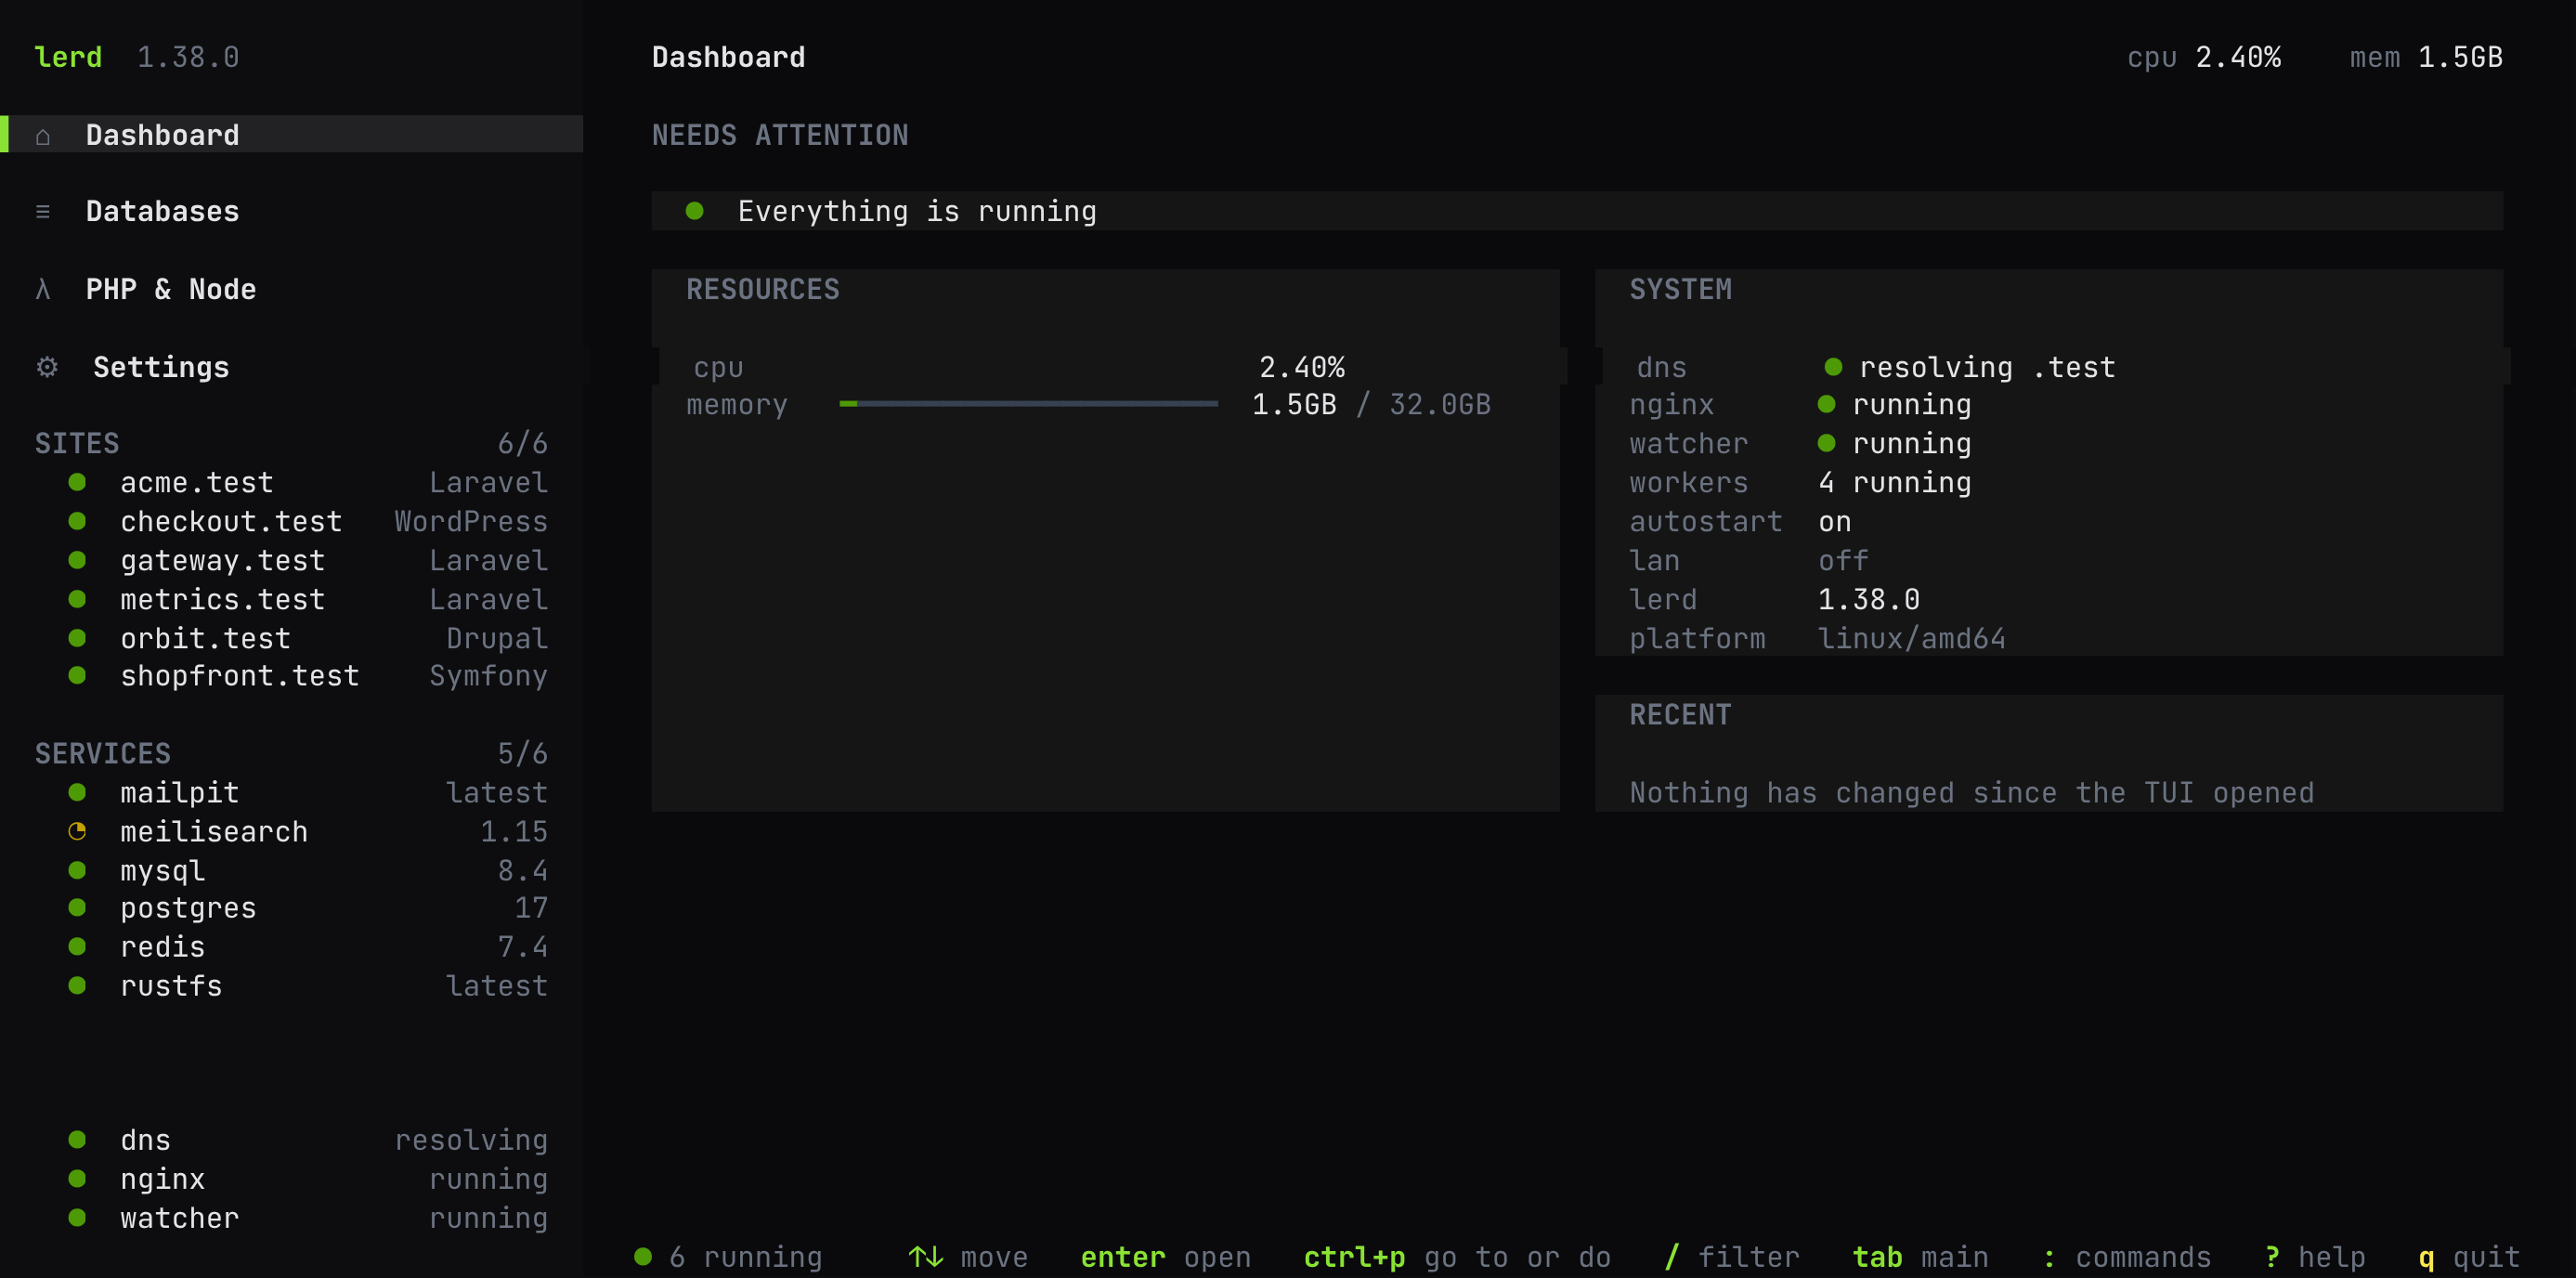
Task: Click the SITES section header
Action: point(77,443)
